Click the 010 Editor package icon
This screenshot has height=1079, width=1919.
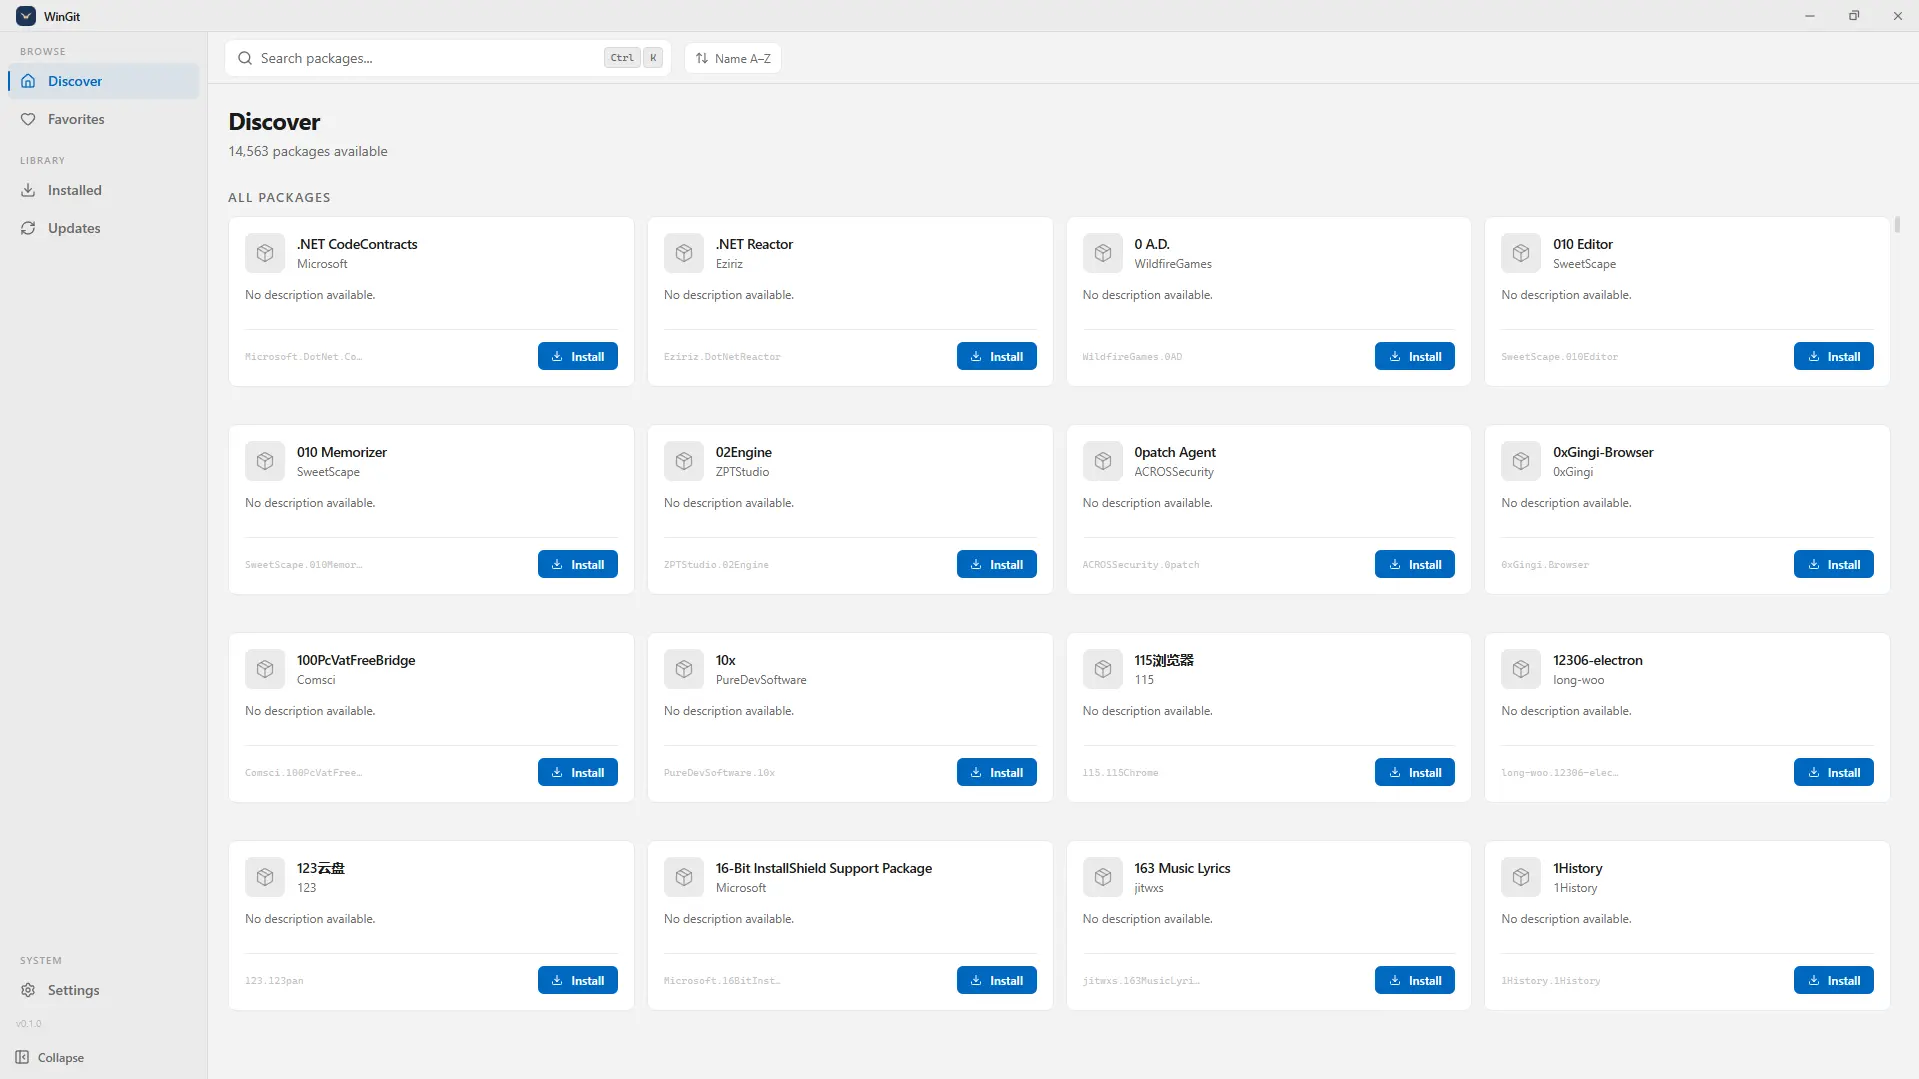tap(1521, 253)
